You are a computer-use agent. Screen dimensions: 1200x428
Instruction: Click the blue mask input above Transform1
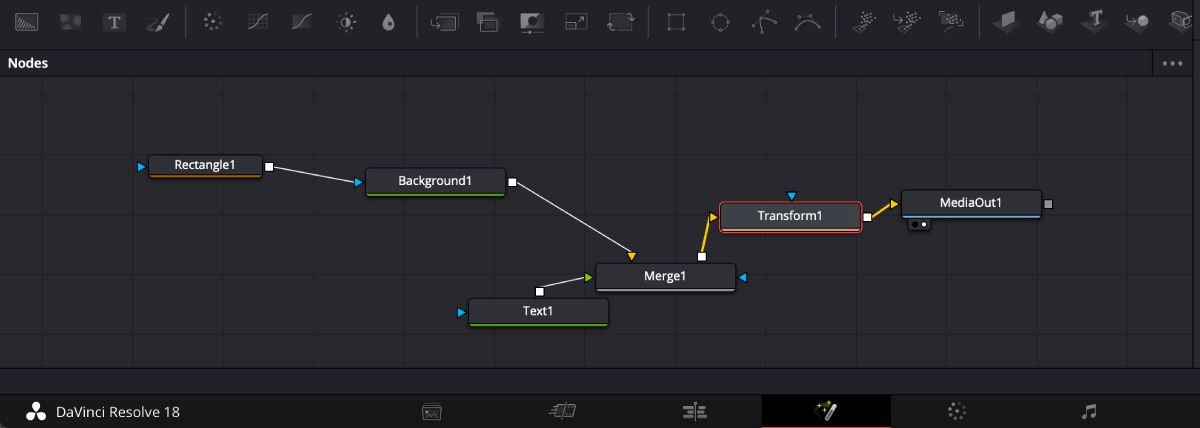[x=791, y=195]
